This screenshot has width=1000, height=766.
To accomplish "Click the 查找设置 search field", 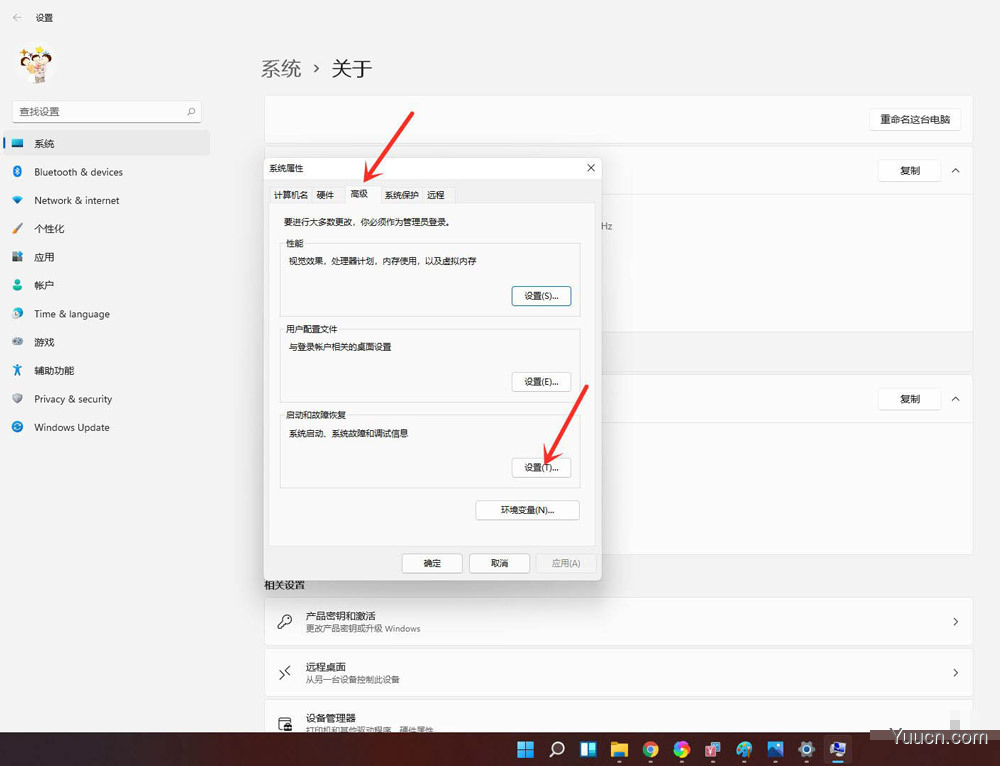I will (x=107, y=112).
